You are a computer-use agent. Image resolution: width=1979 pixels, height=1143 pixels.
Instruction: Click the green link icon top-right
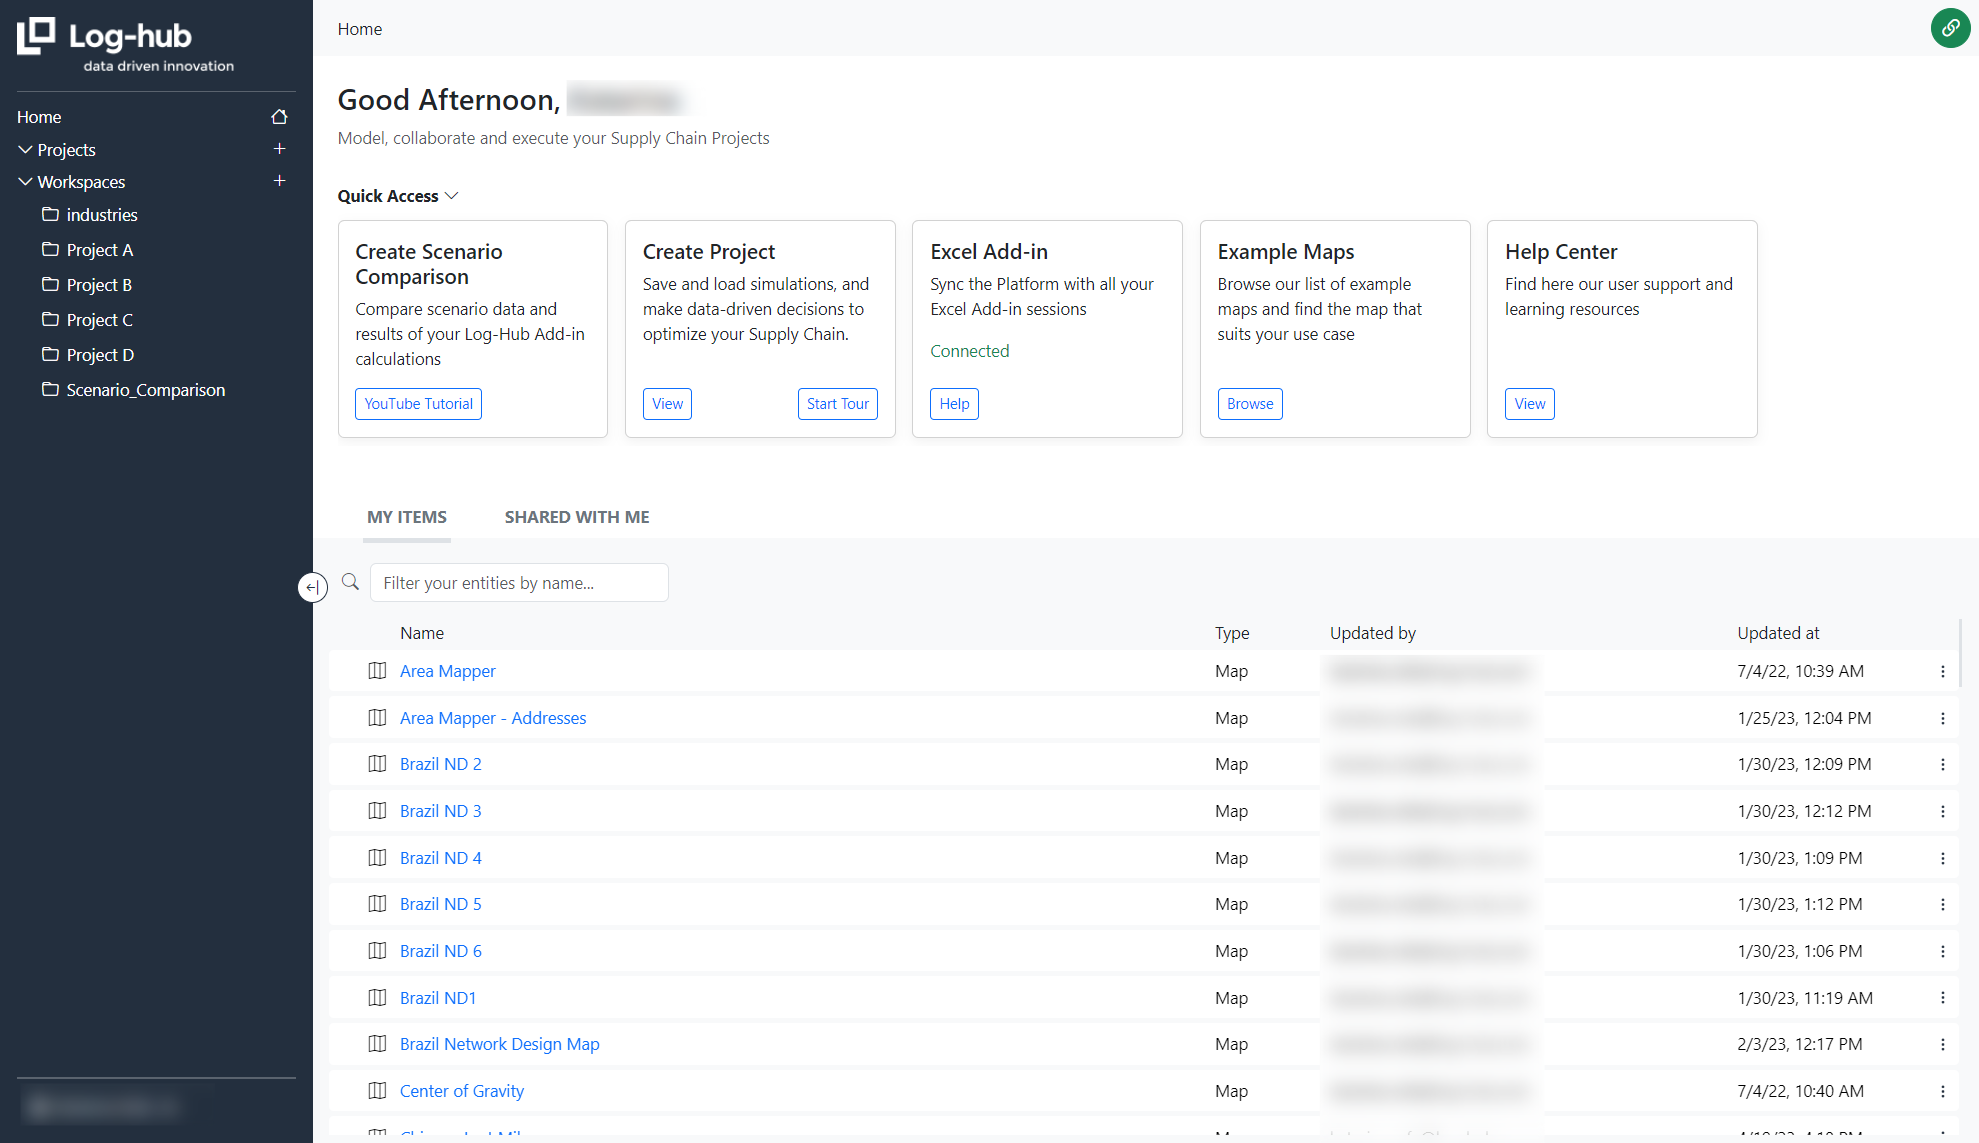click(x=1949, y=28)
